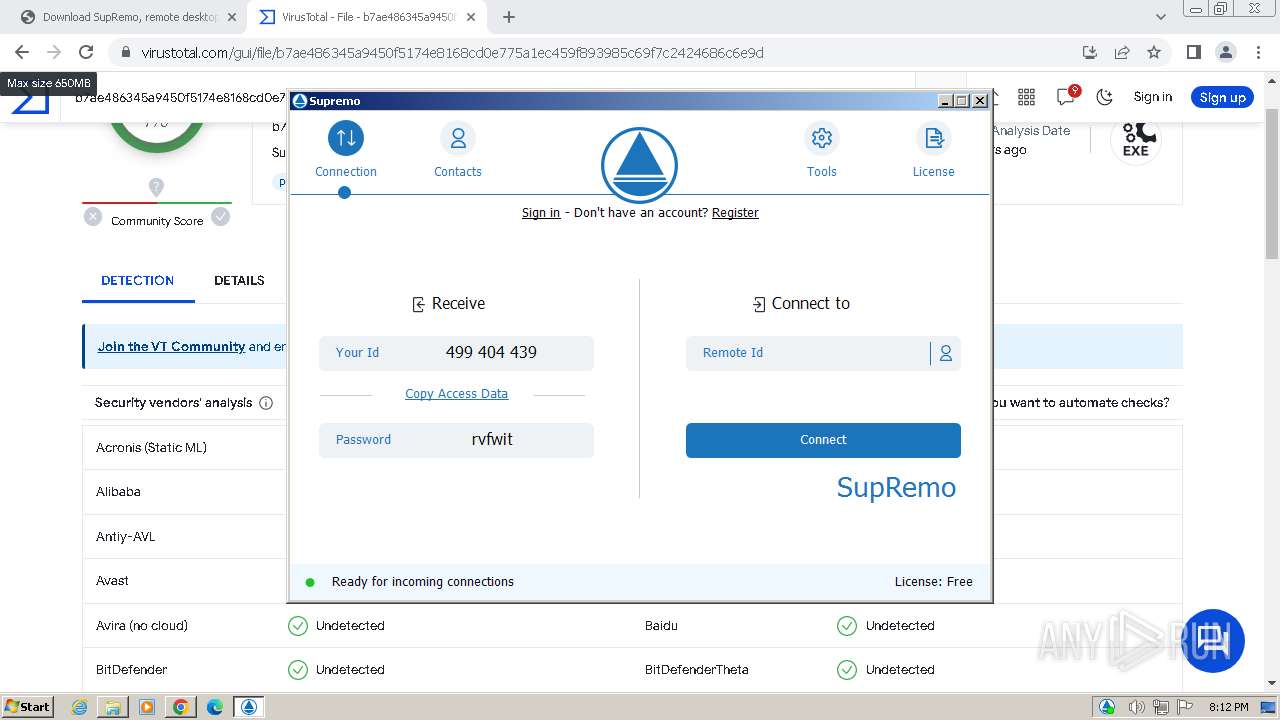Click BitDefenderTheta vendor name

pos(696,670)
